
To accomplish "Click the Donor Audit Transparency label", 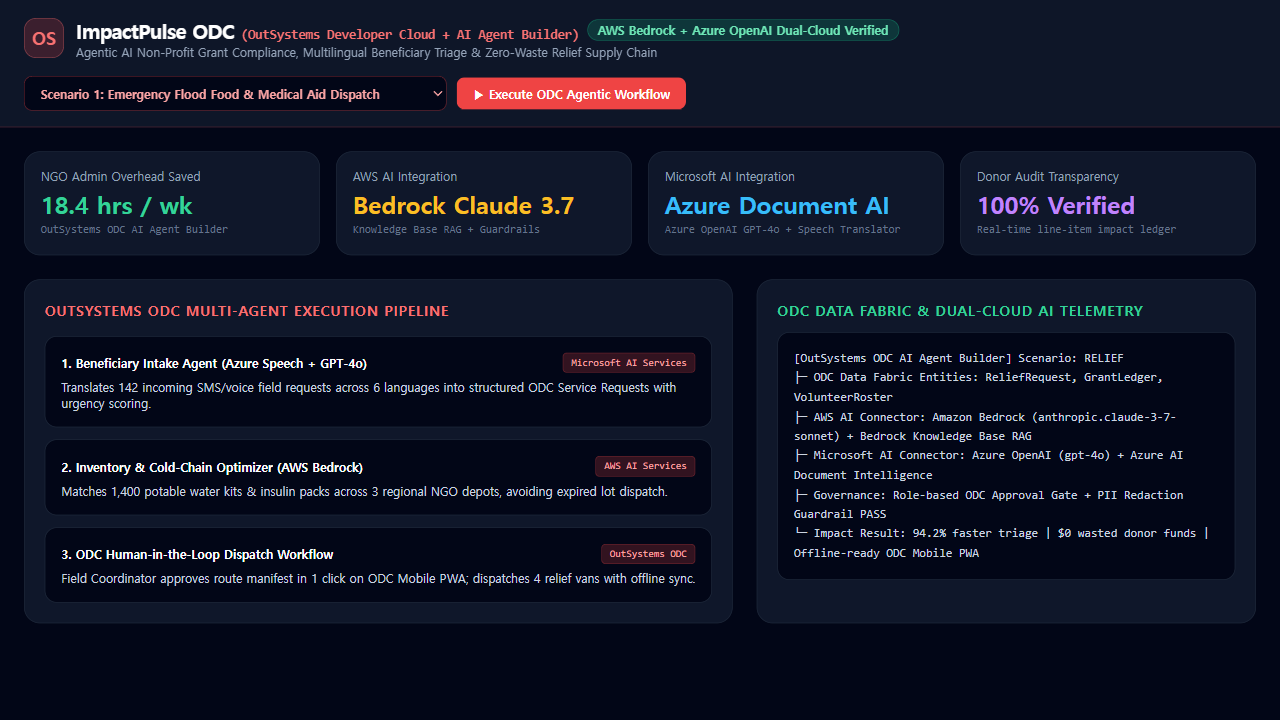I will [x=1048, y=177].
